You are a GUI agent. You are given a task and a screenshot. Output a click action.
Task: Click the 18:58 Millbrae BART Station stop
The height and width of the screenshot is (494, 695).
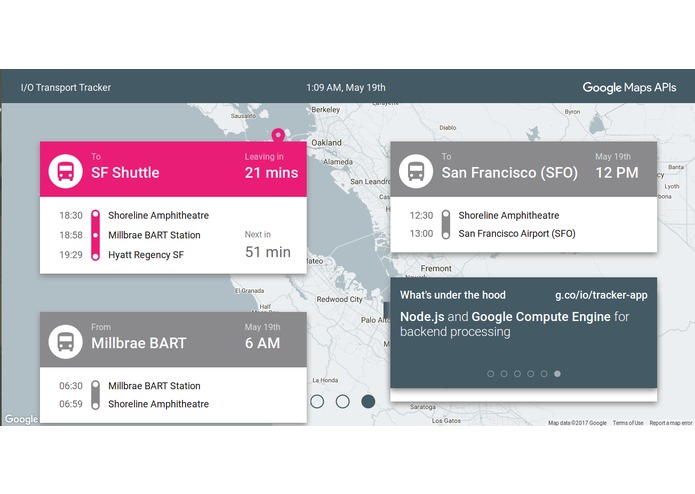tap(130, 235)
